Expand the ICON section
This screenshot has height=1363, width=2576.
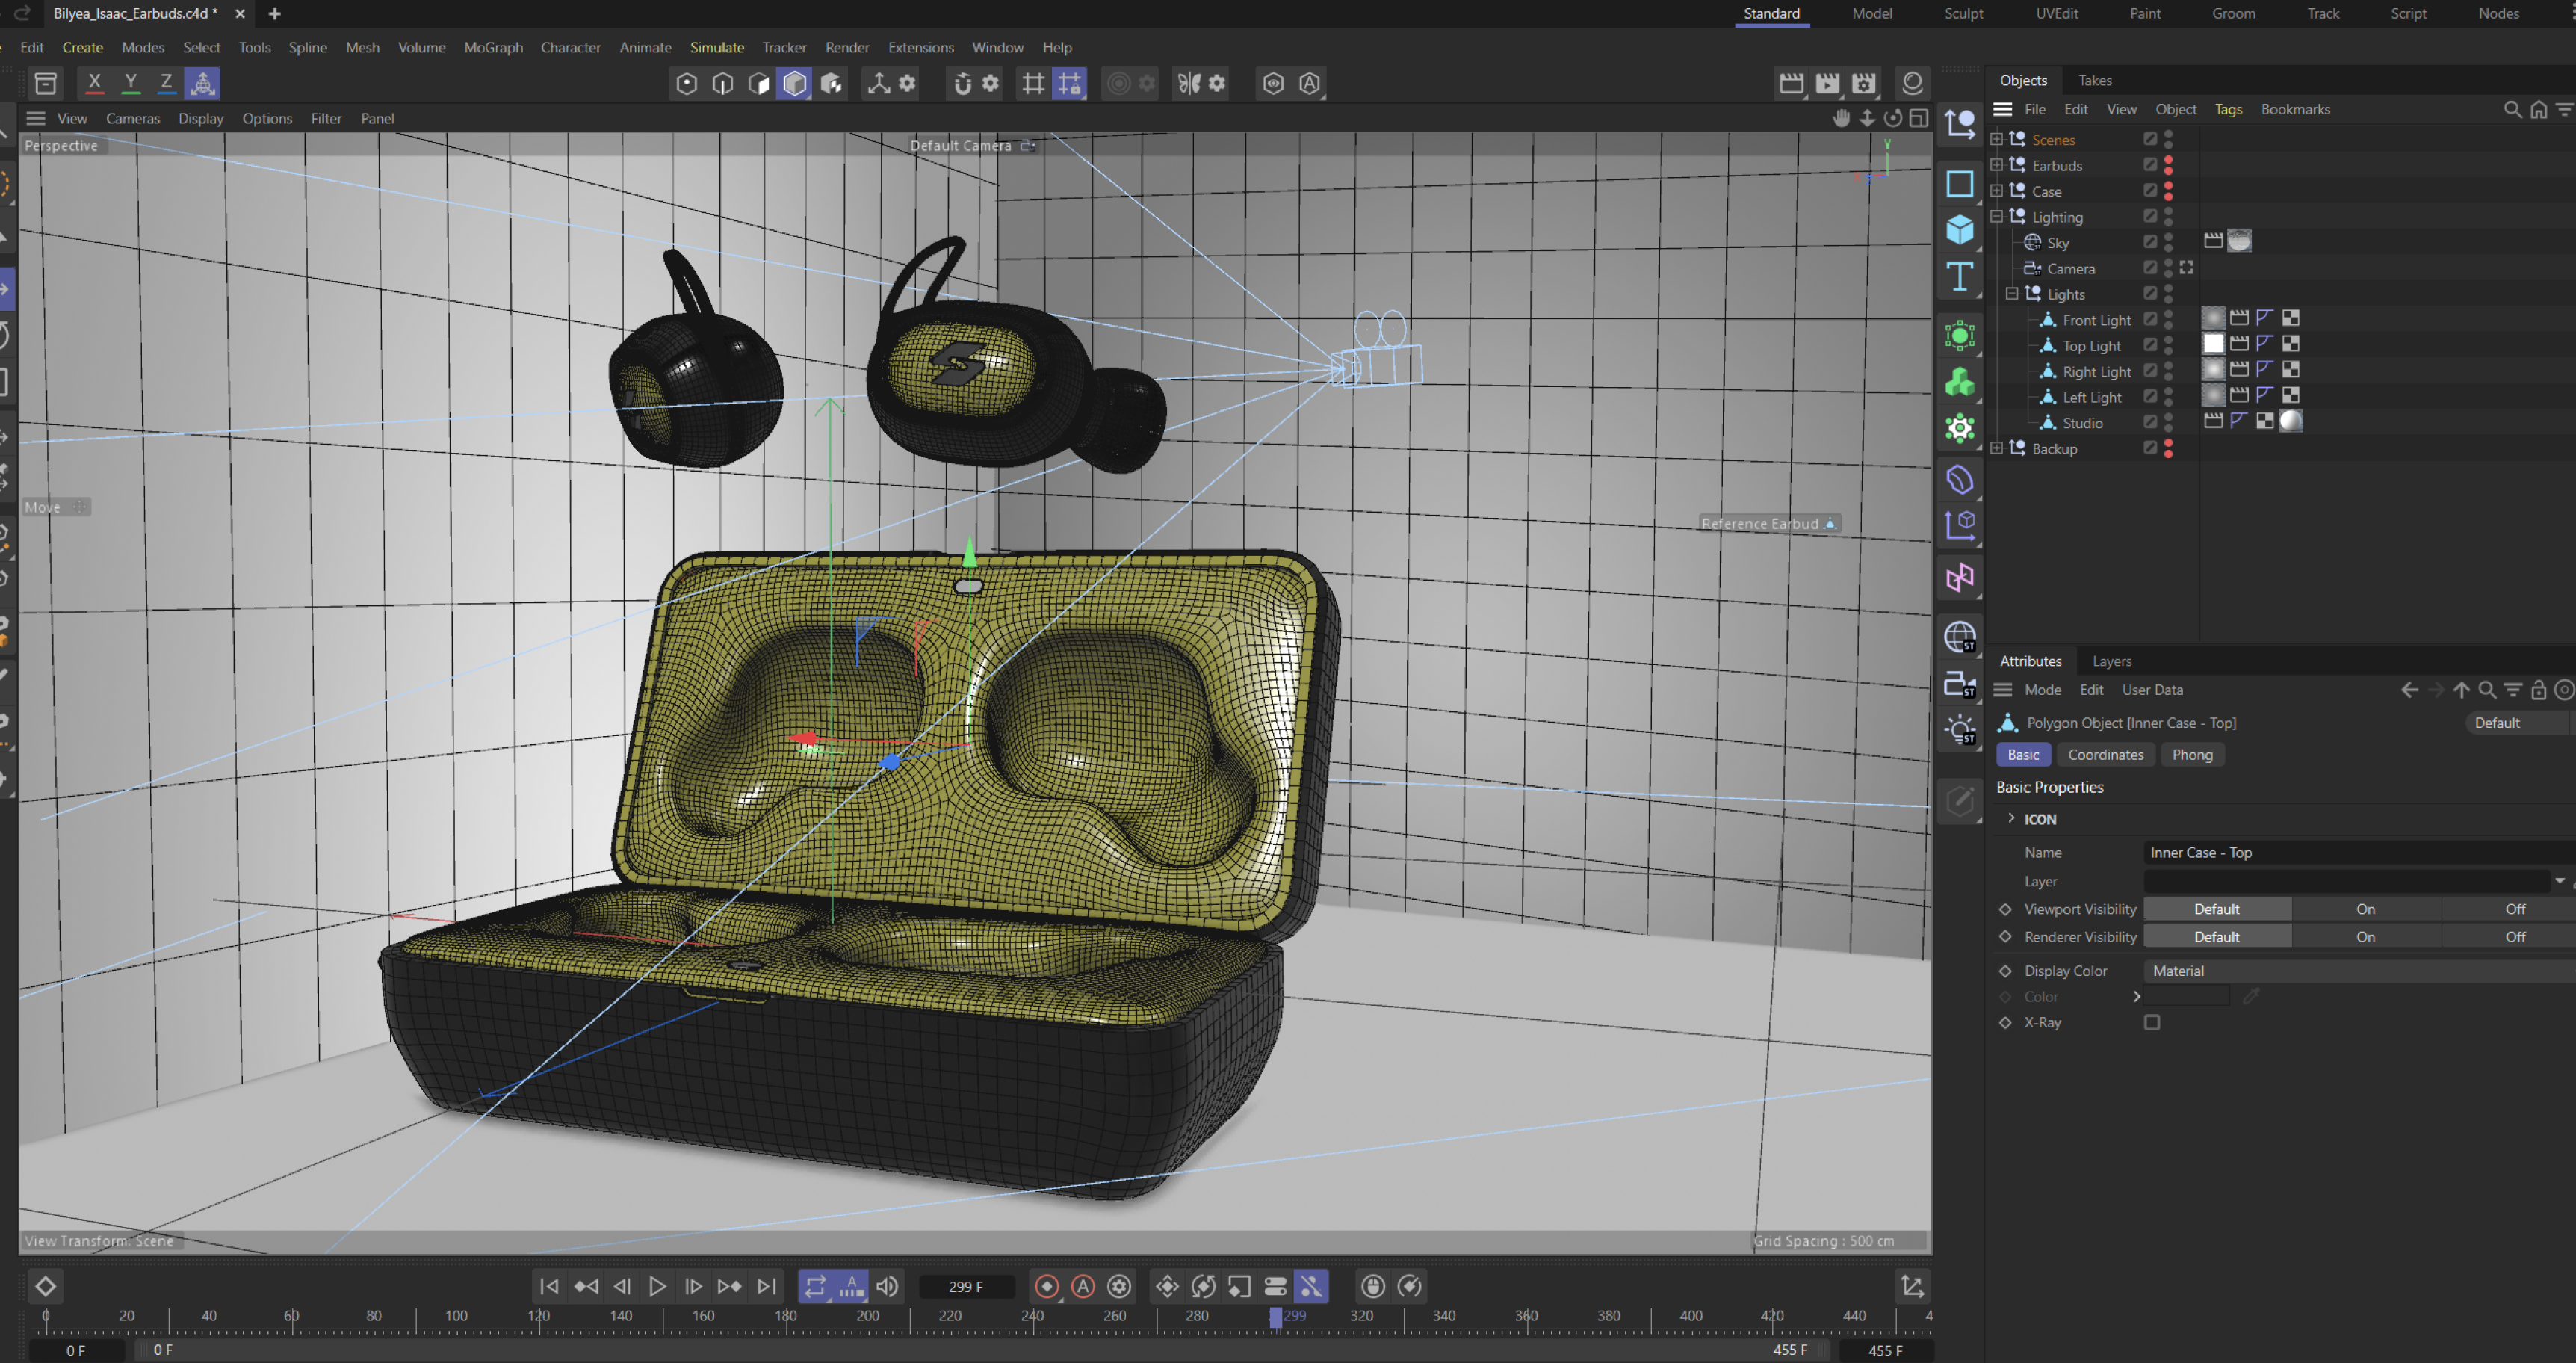coord(2011,818)
